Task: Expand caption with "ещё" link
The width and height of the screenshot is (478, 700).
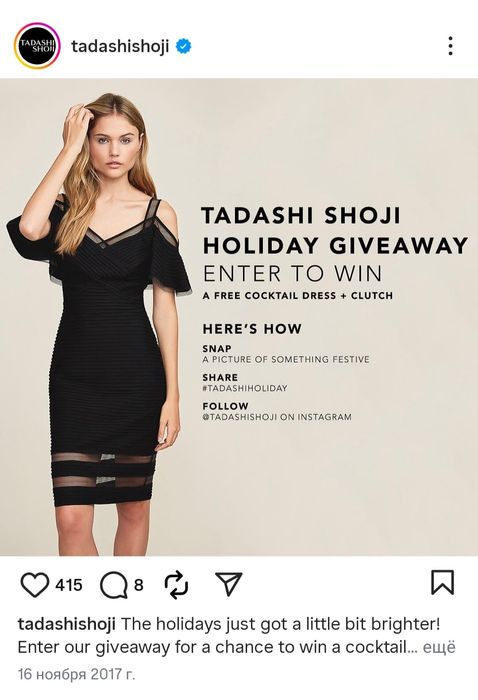Action: pyautogui.click(x=439, y=647)
